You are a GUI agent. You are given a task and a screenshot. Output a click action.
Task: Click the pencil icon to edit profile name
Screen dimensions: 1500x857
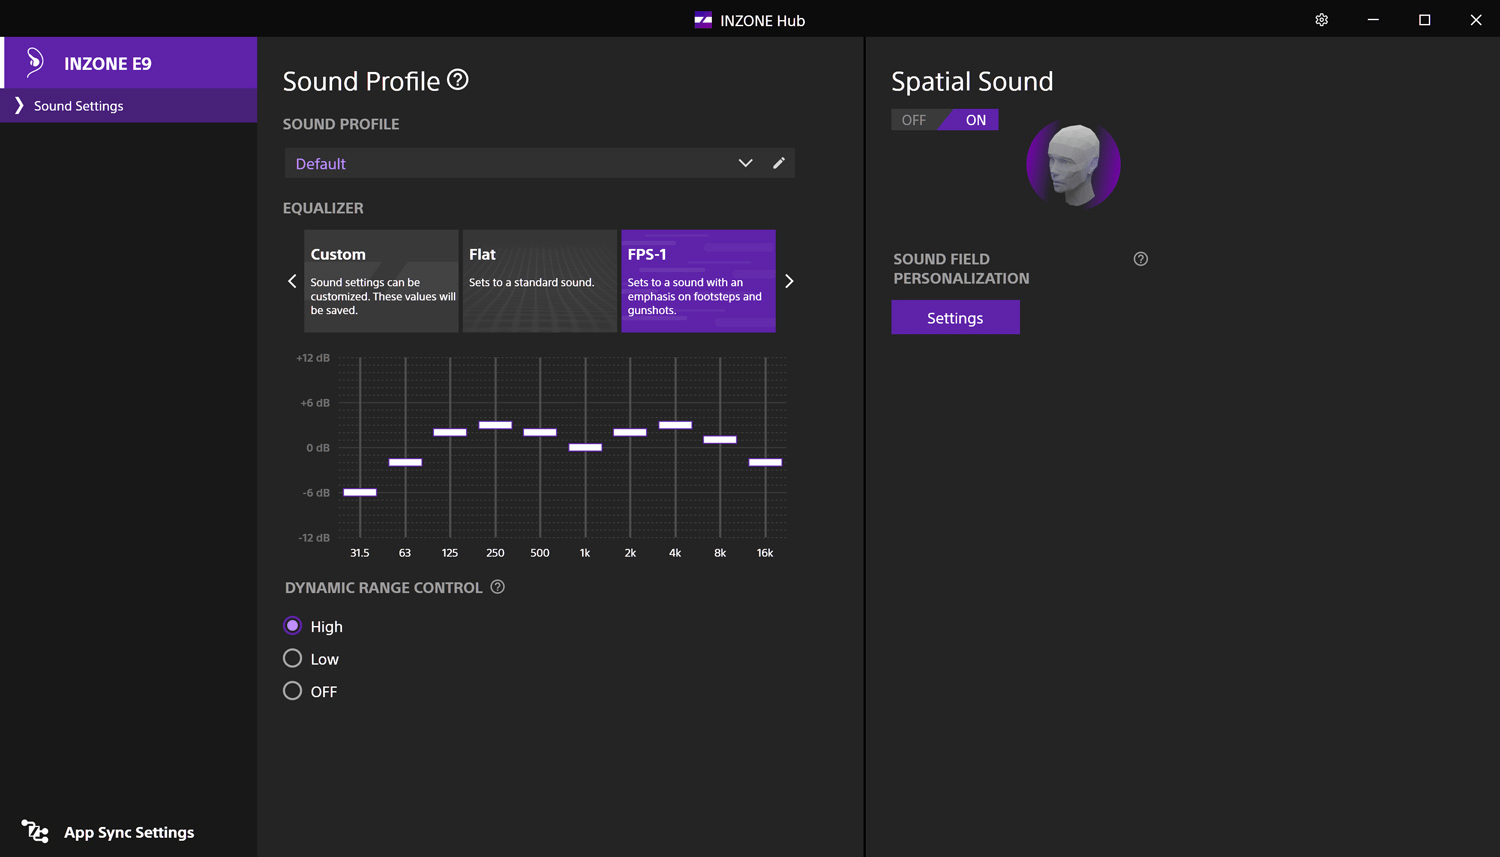click(x=779, y=163)
